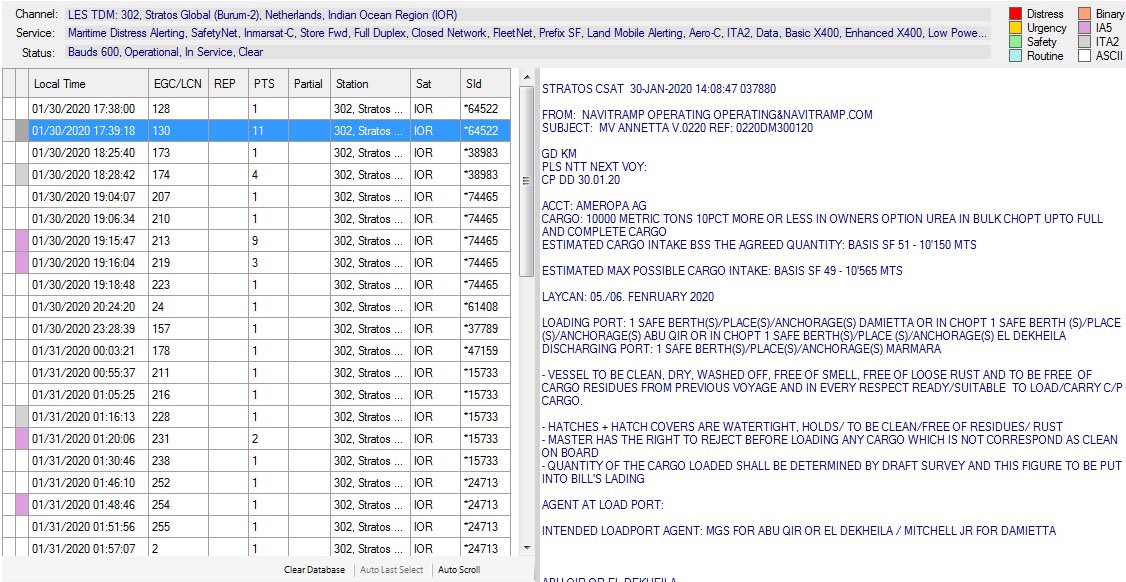Click the Station column header

370,84
